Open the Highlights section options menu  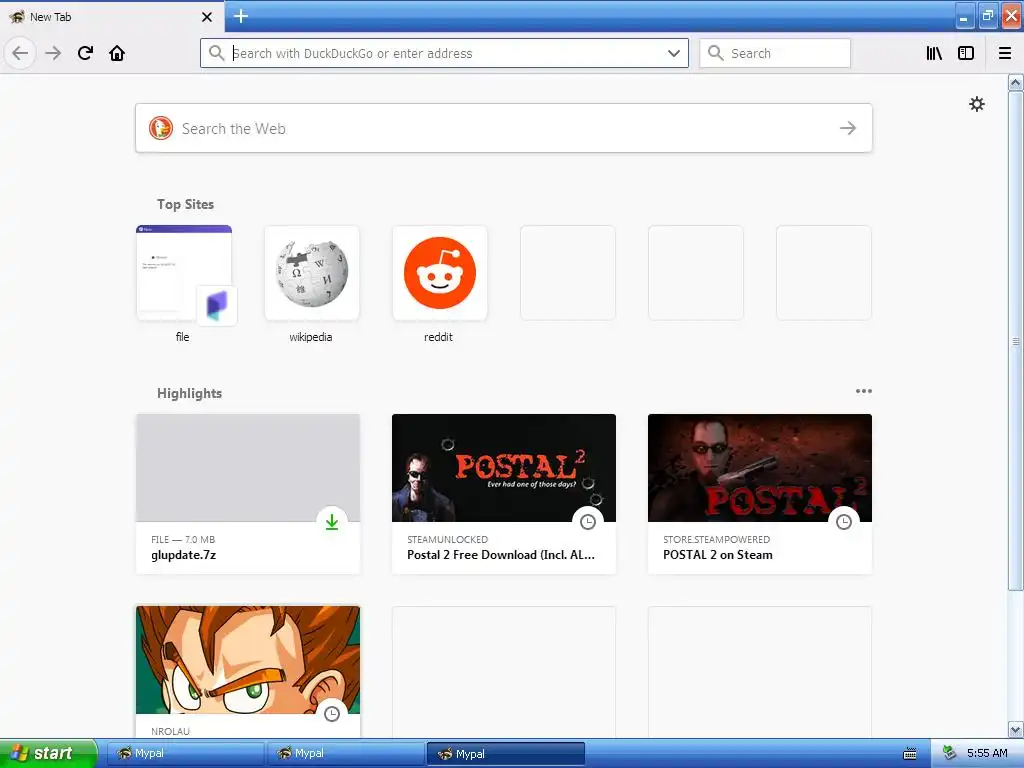[x=863, y=391]
